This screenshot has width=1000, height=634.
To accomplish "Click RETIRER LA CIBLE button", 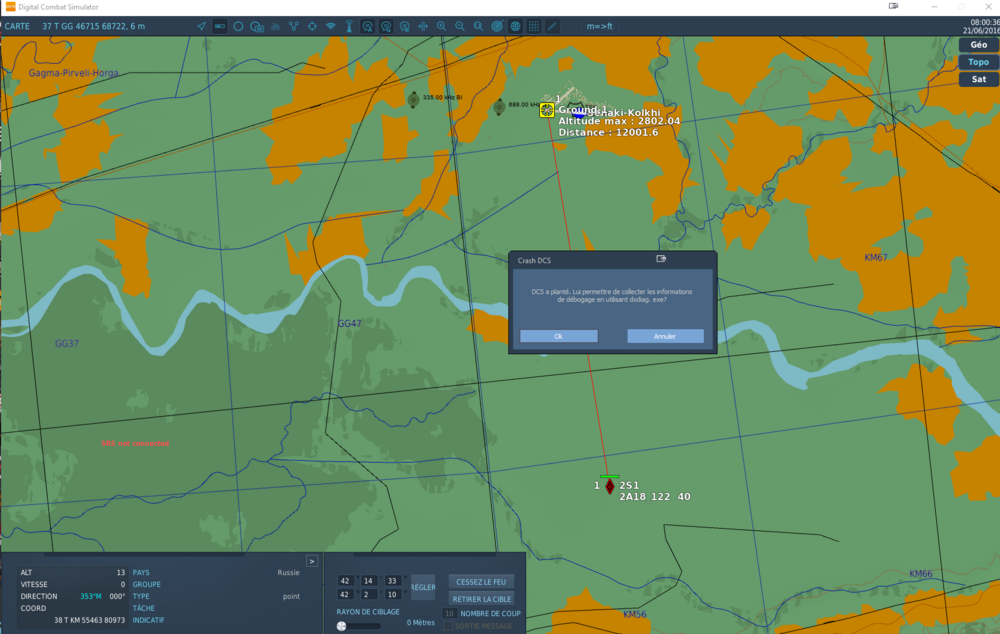I will coord(481,599).
